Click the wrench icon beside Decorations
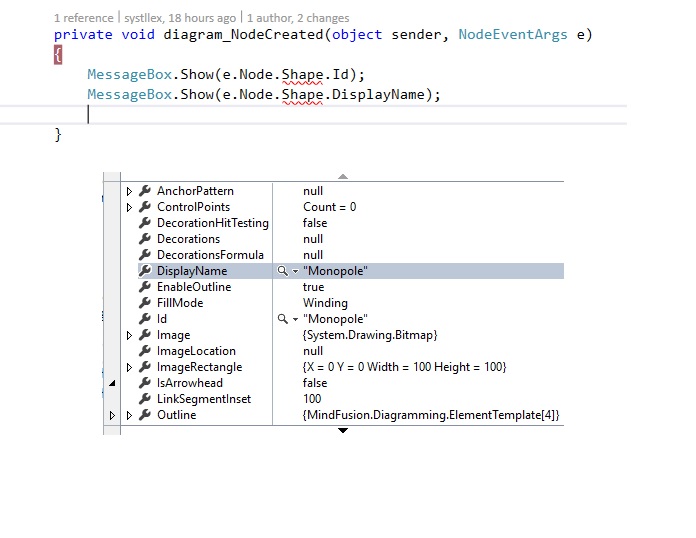 click(145, 239)
